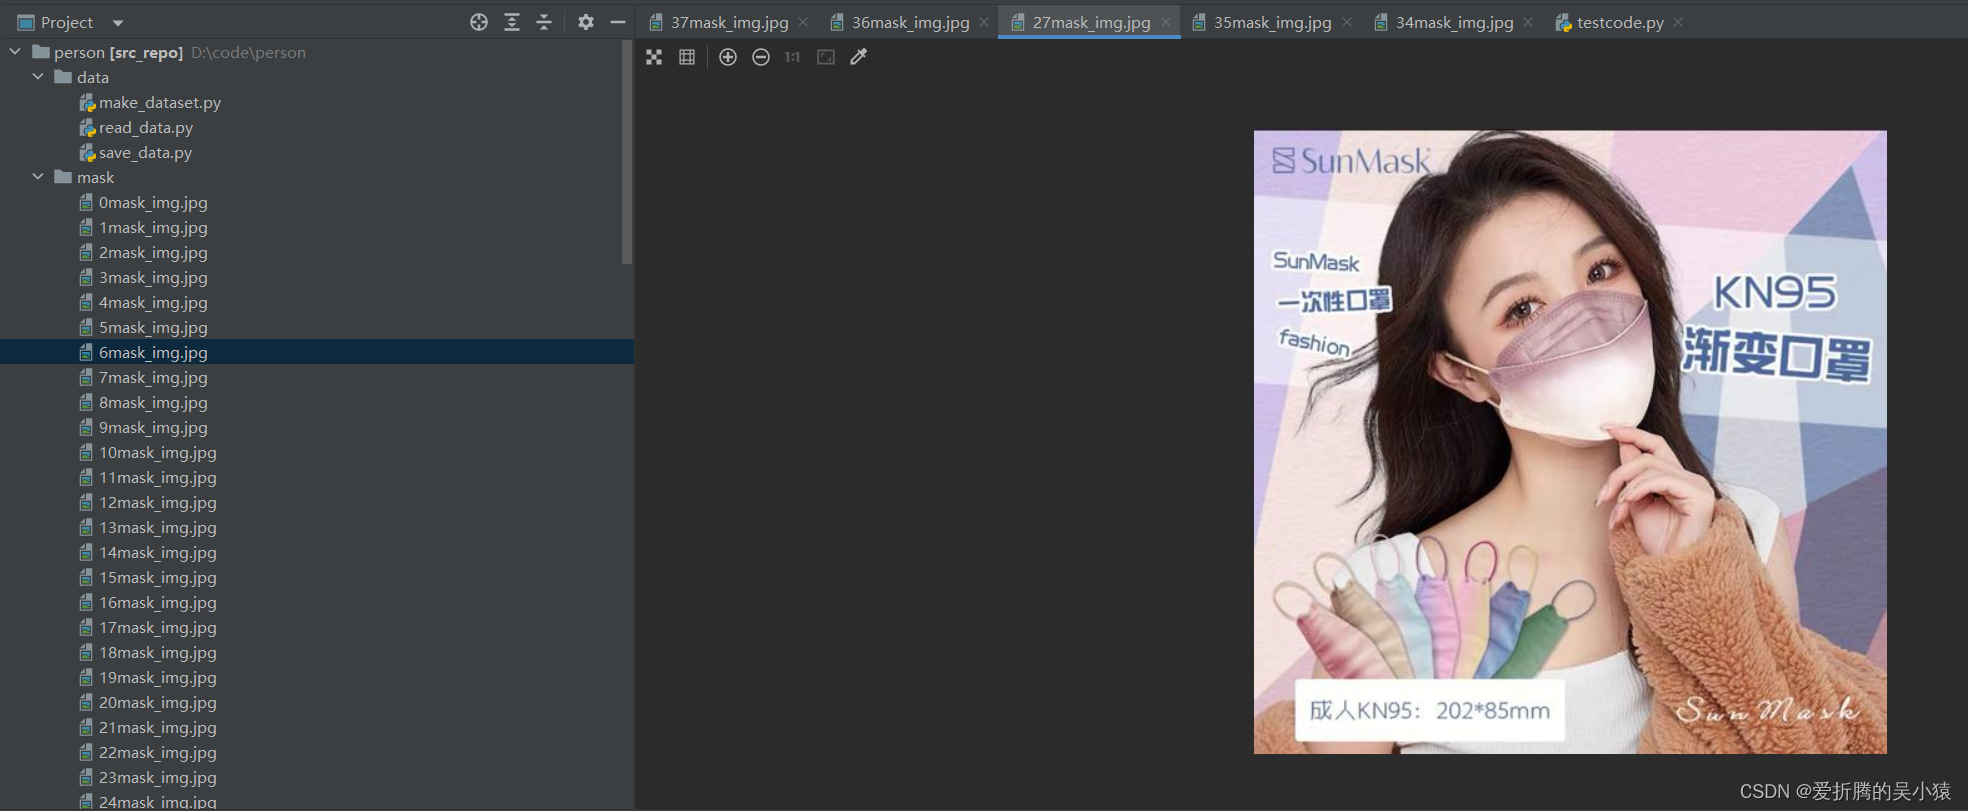Select 23mask_img.jpg in the tree
This screenshot has height=811, width=1968.
click(158, 777)
